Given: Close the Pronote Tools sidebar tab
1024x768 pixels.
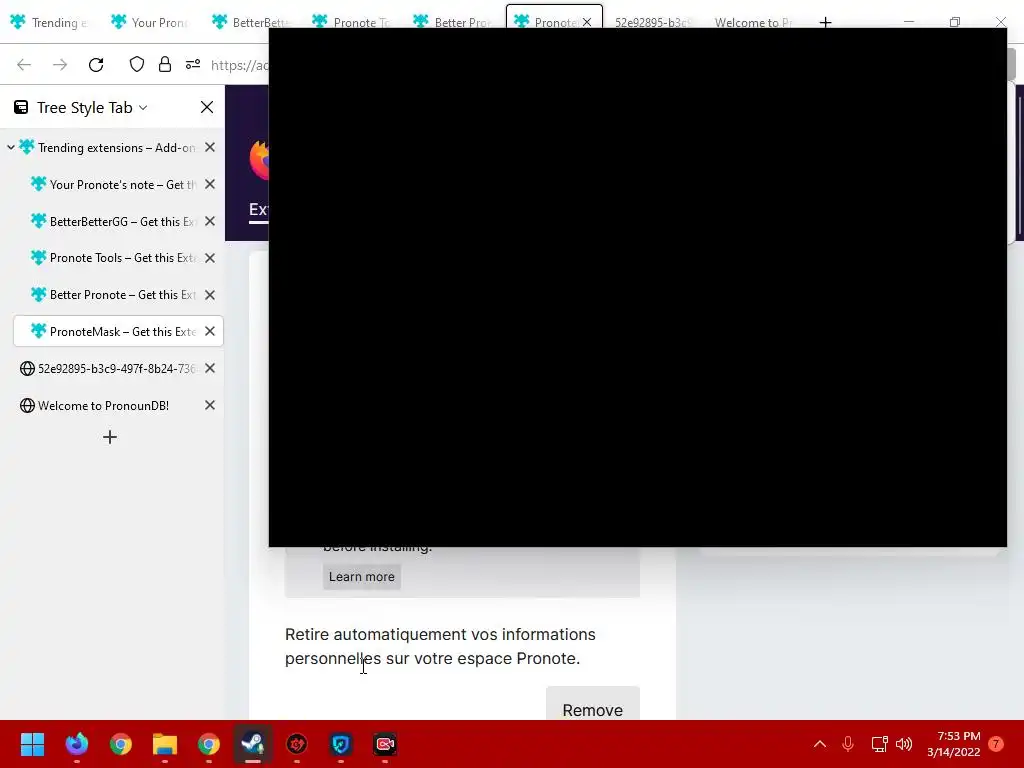Looking at the screenshot, I should [x=210, y=258].
